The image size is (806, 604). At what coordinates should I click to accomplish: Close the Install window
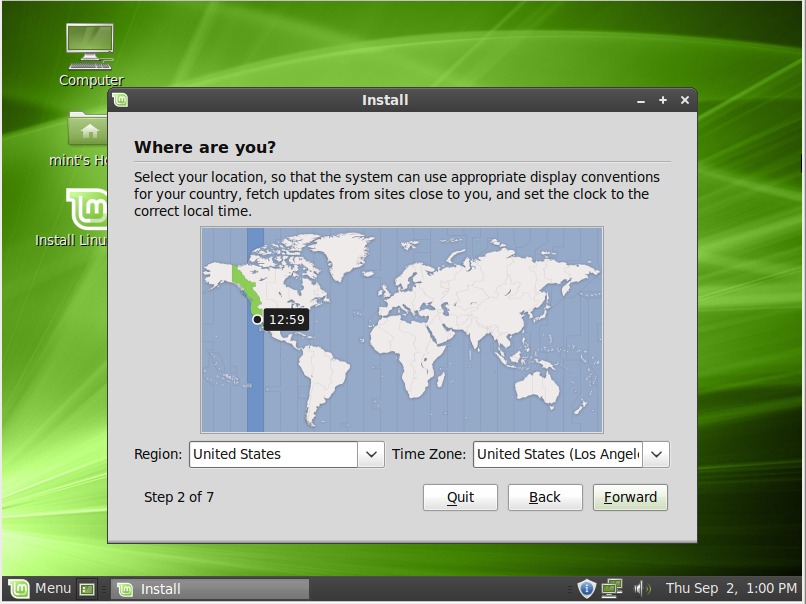tap(685, 100)
